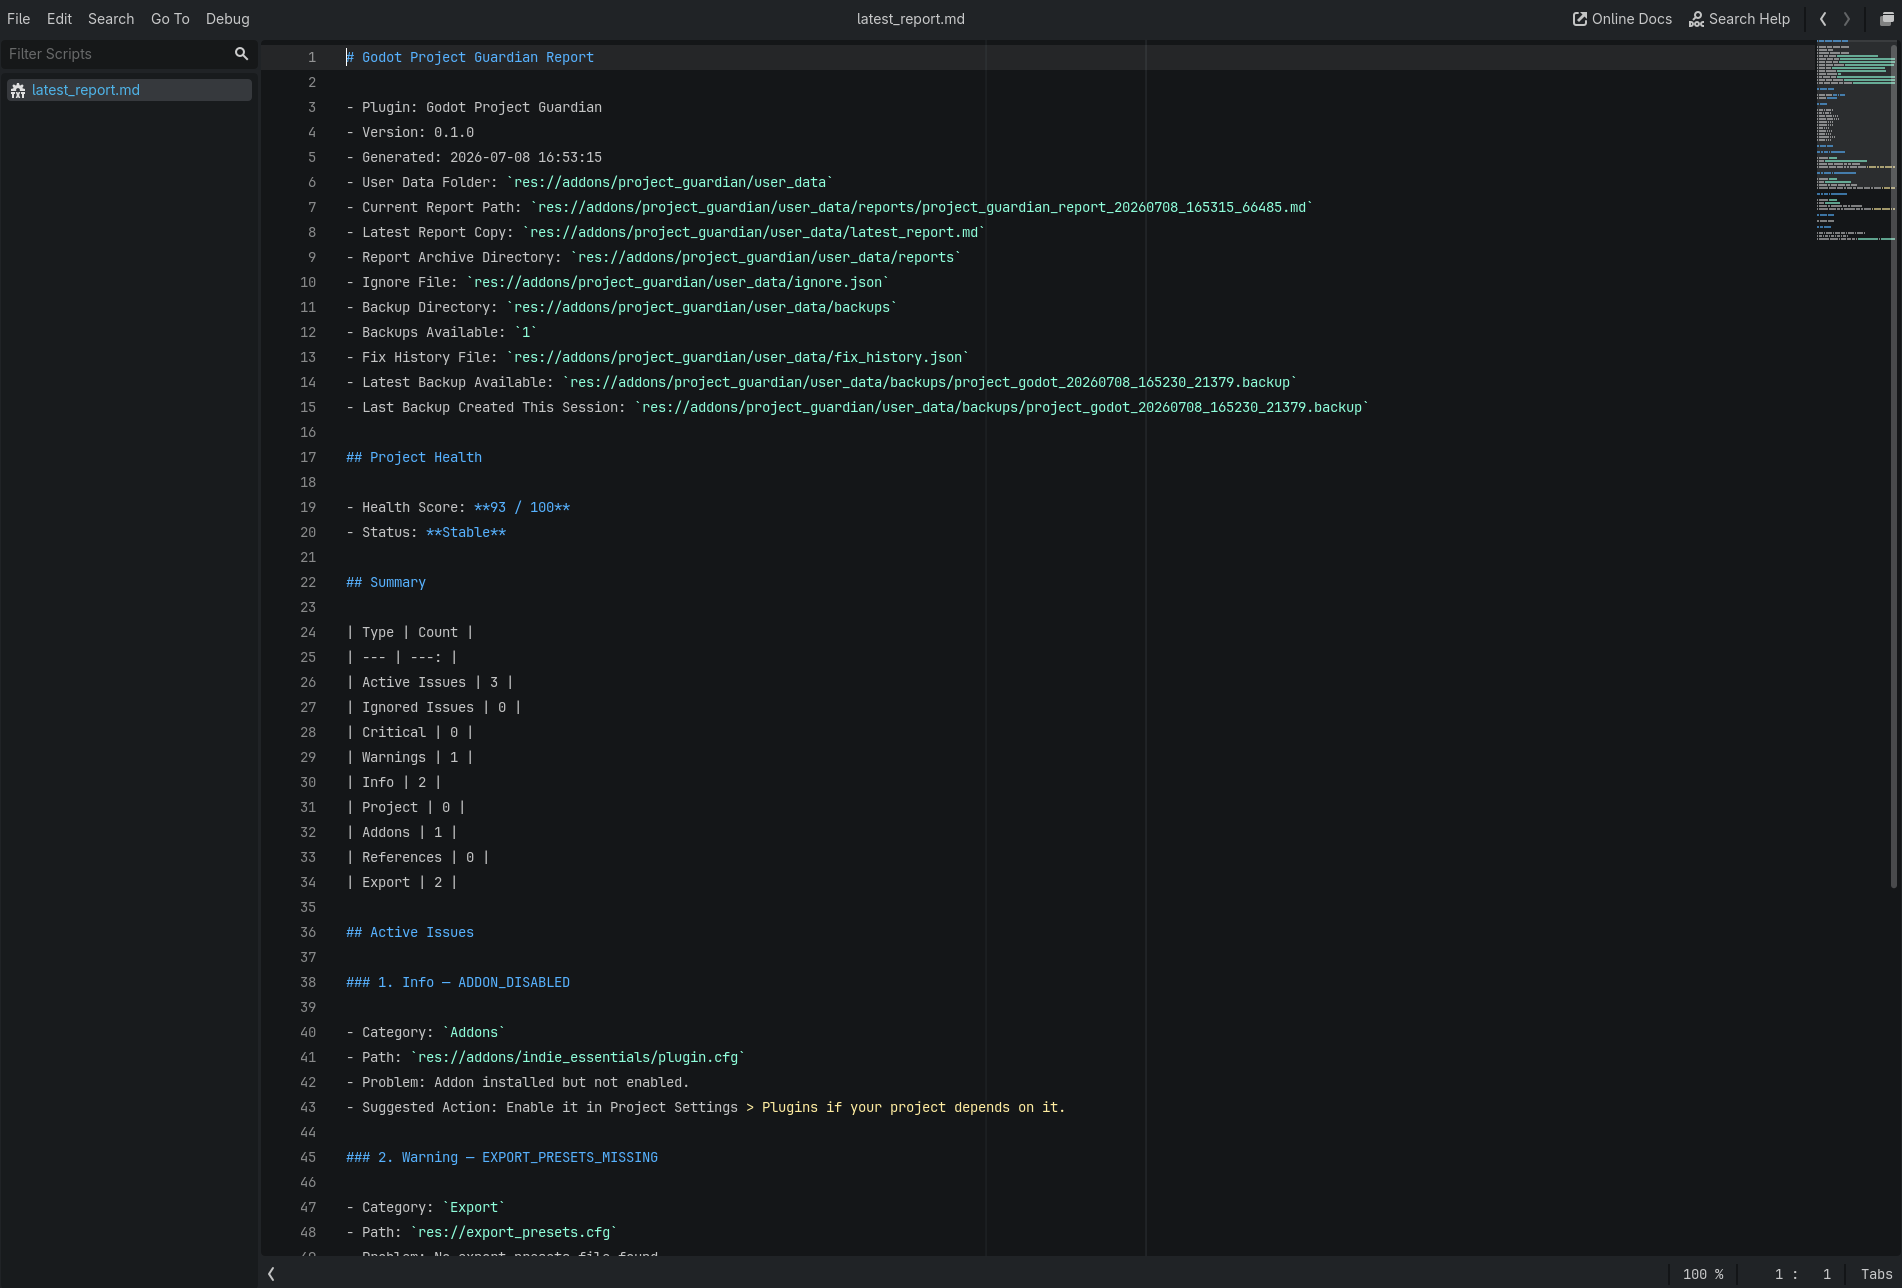Click the '| Active Issues | 3 |' row
Viewport: 1902px width, 1288px height.
tap(430, 682)
